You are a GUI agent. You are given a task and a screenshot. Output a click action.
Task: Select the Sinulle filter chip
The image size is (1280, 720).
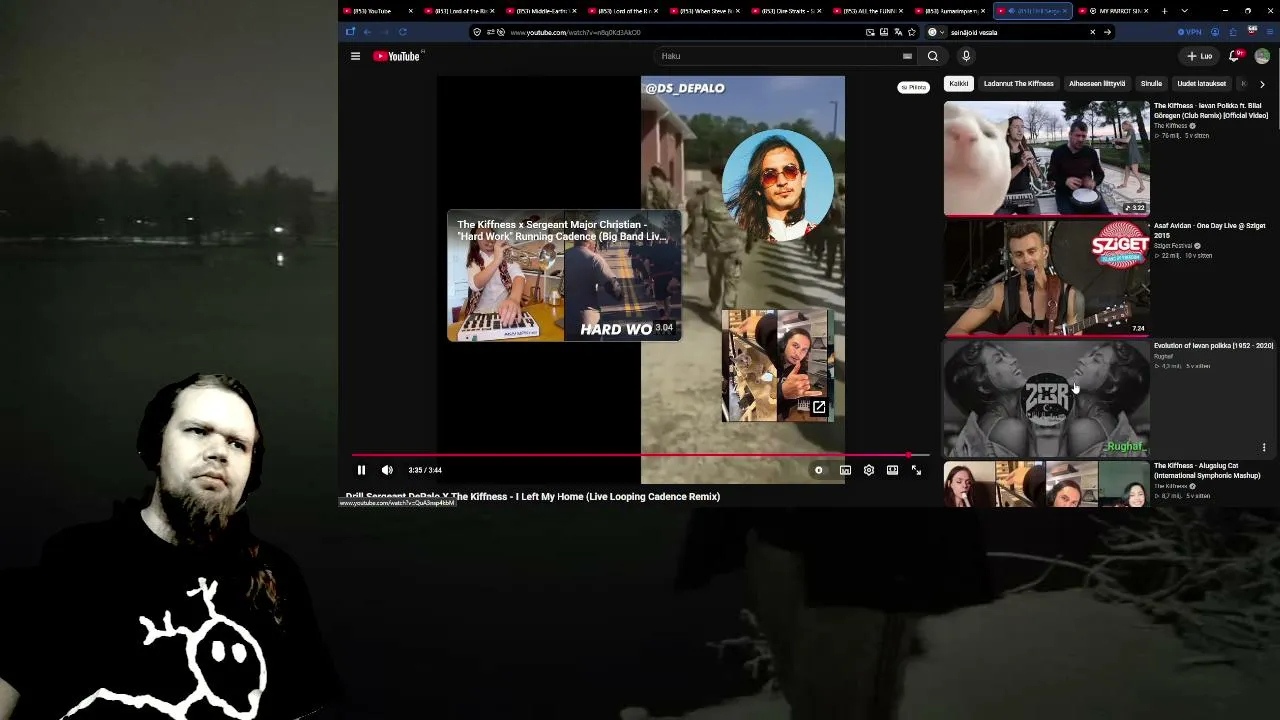1151,84
